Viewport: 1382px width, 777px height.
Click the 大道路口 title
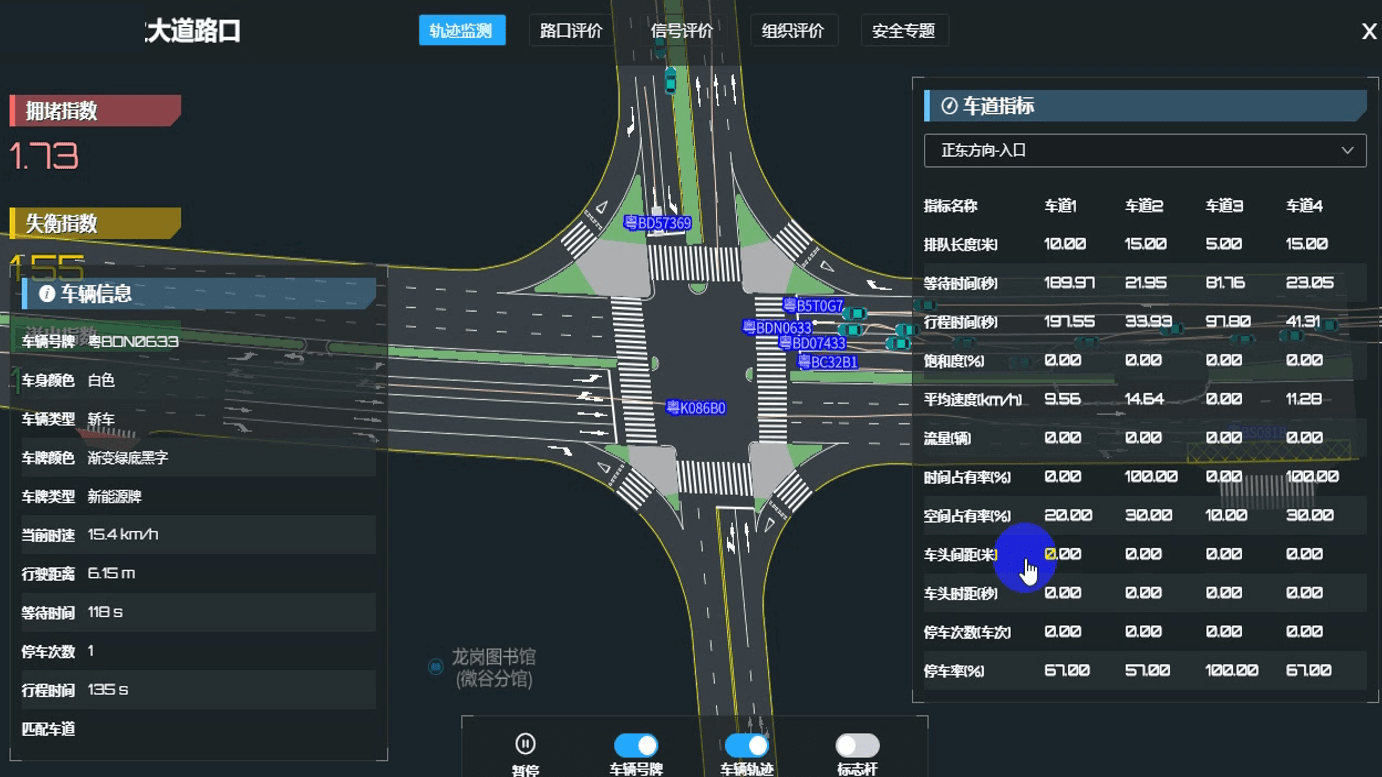point(194,31)
